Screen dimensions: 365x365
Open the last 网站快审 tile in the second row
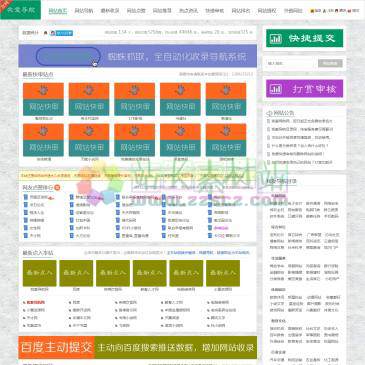[x=226, y=140]
